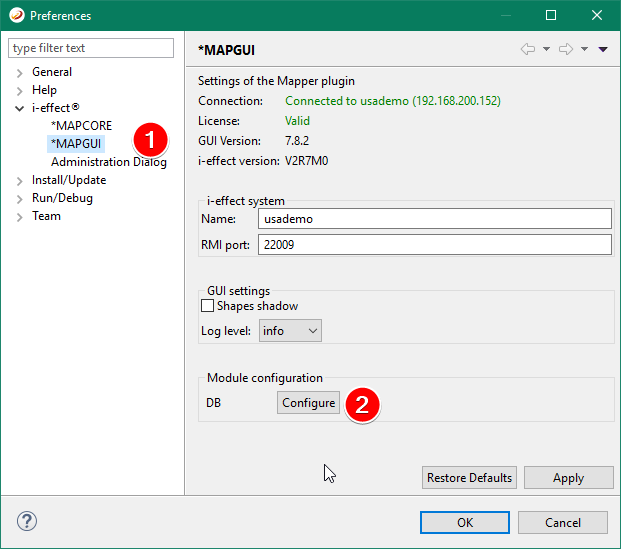Screen dimensions: 621x549
Task: Click the Restore Defaults button
Action: (470, 478)
